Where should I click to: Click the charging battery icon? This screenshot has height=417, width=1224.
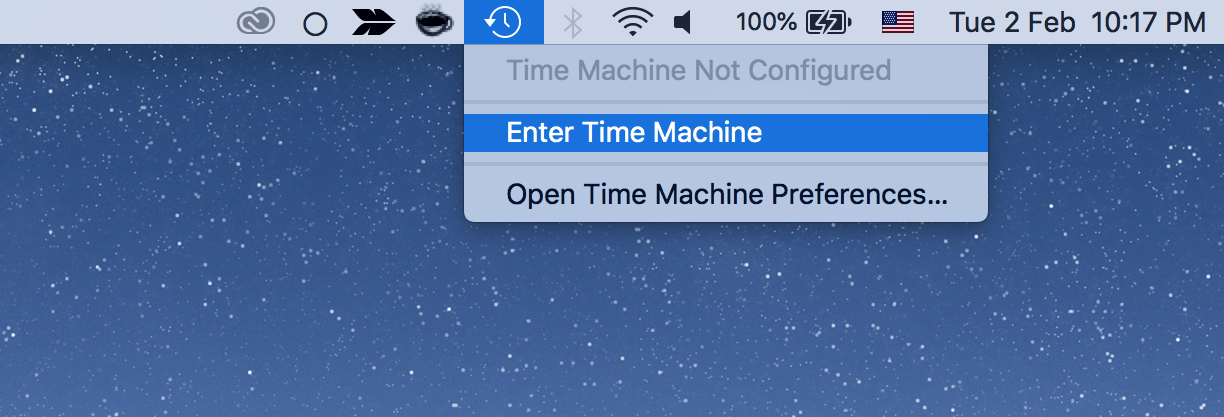828,22
